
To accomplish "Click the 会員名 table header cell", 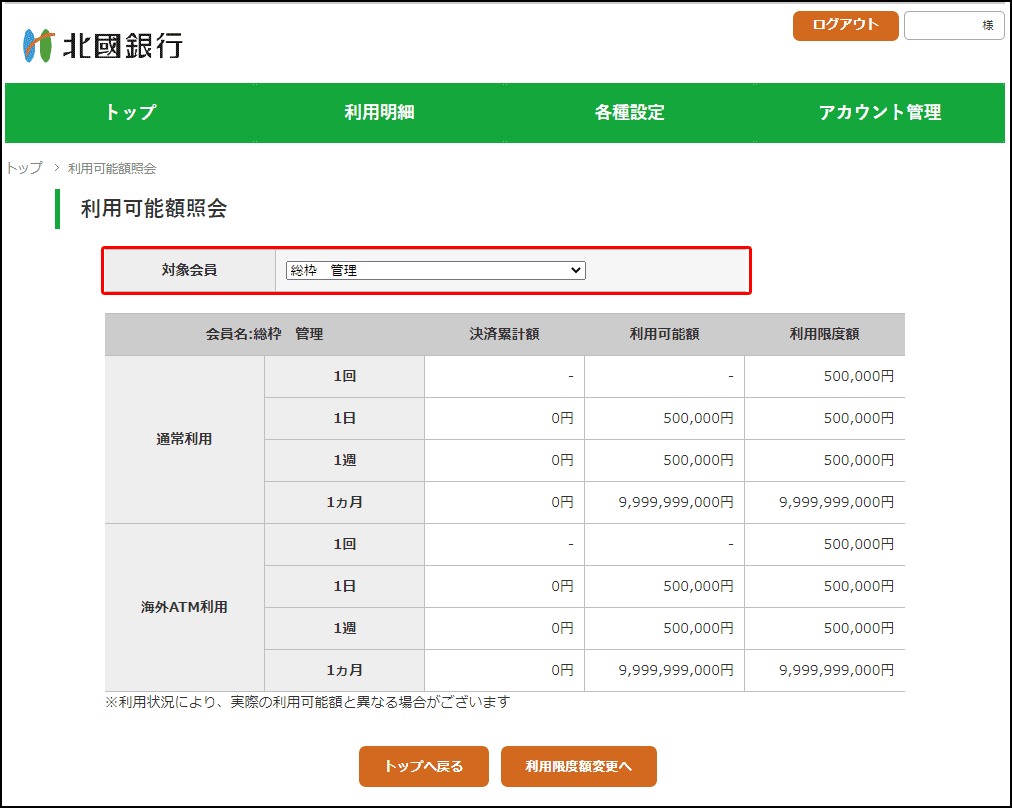I will (264, 334).
